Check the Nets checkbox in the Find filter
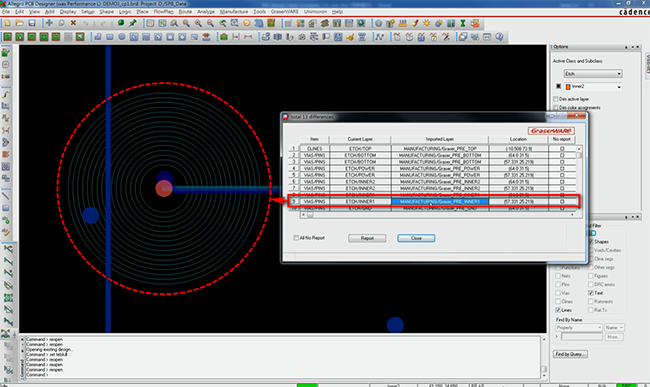Screen dimensions: 650x387 [x=558, y=276]
